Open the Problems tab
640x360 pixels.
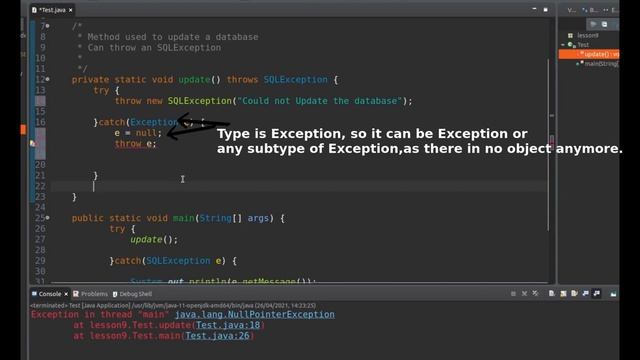click(90, 294)
